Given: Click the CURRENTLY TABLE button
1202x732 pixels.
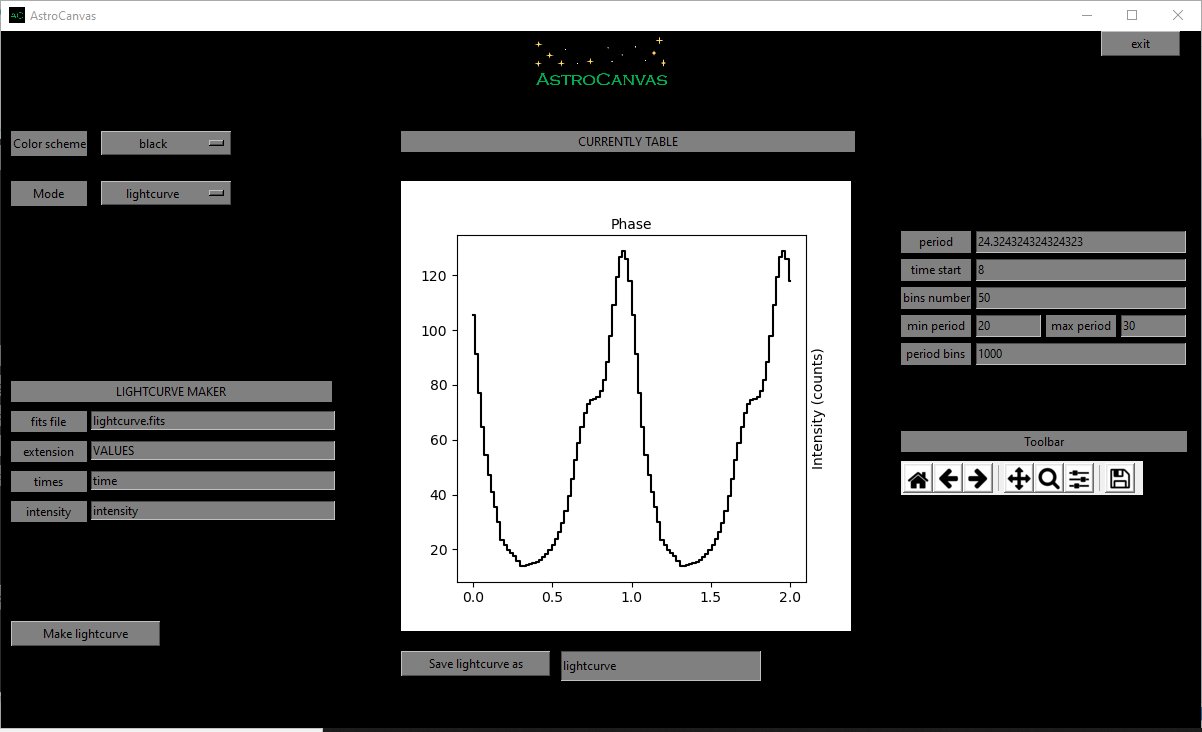Looking at the screenshot, I should pos(628,142).
